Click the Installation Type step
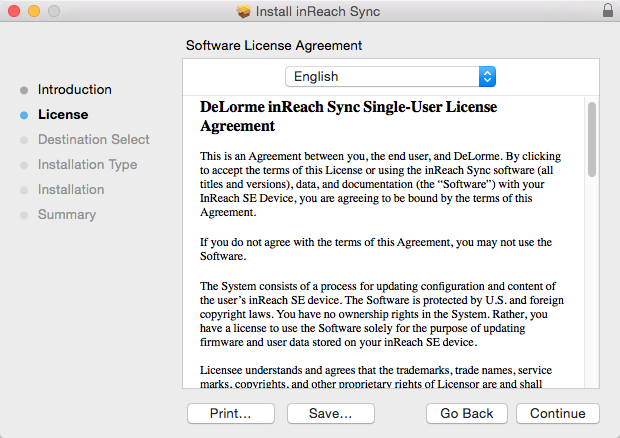This screenshot has height=438, width=620. coord(87,164)
